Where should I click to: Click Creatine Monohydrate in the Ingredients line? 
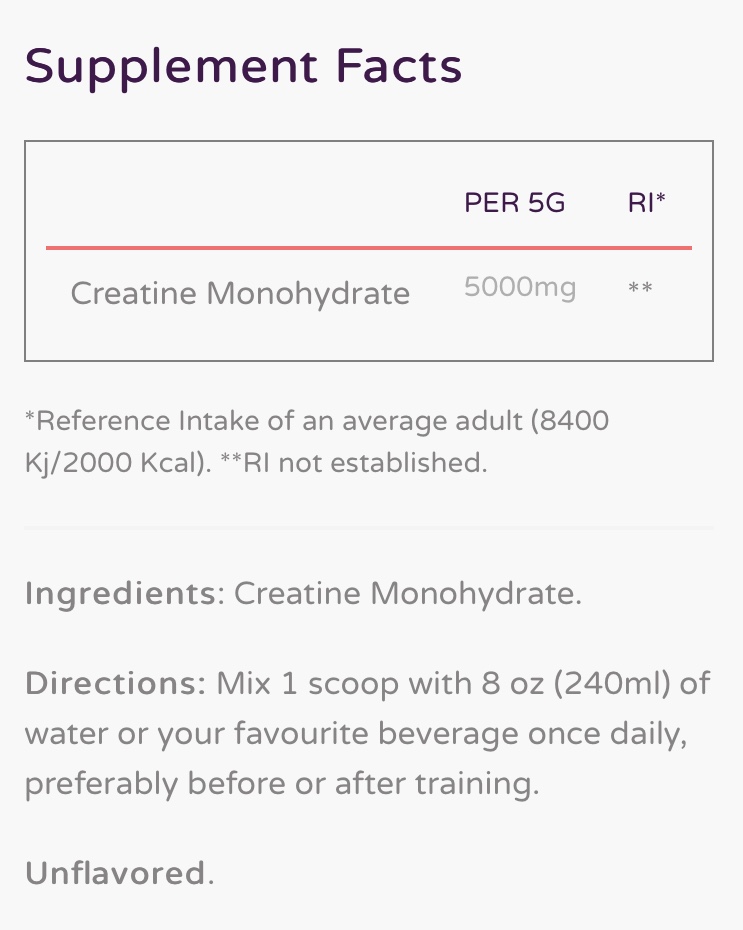tap(406, 593)
